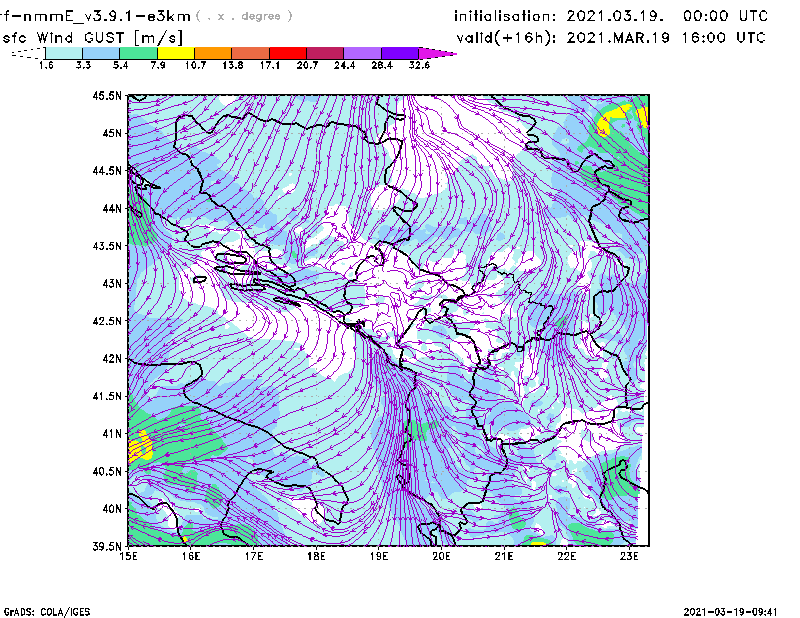Click the 19E longitude tick label
The height and width of the screenshot is (618, 800).
point(379,557)
